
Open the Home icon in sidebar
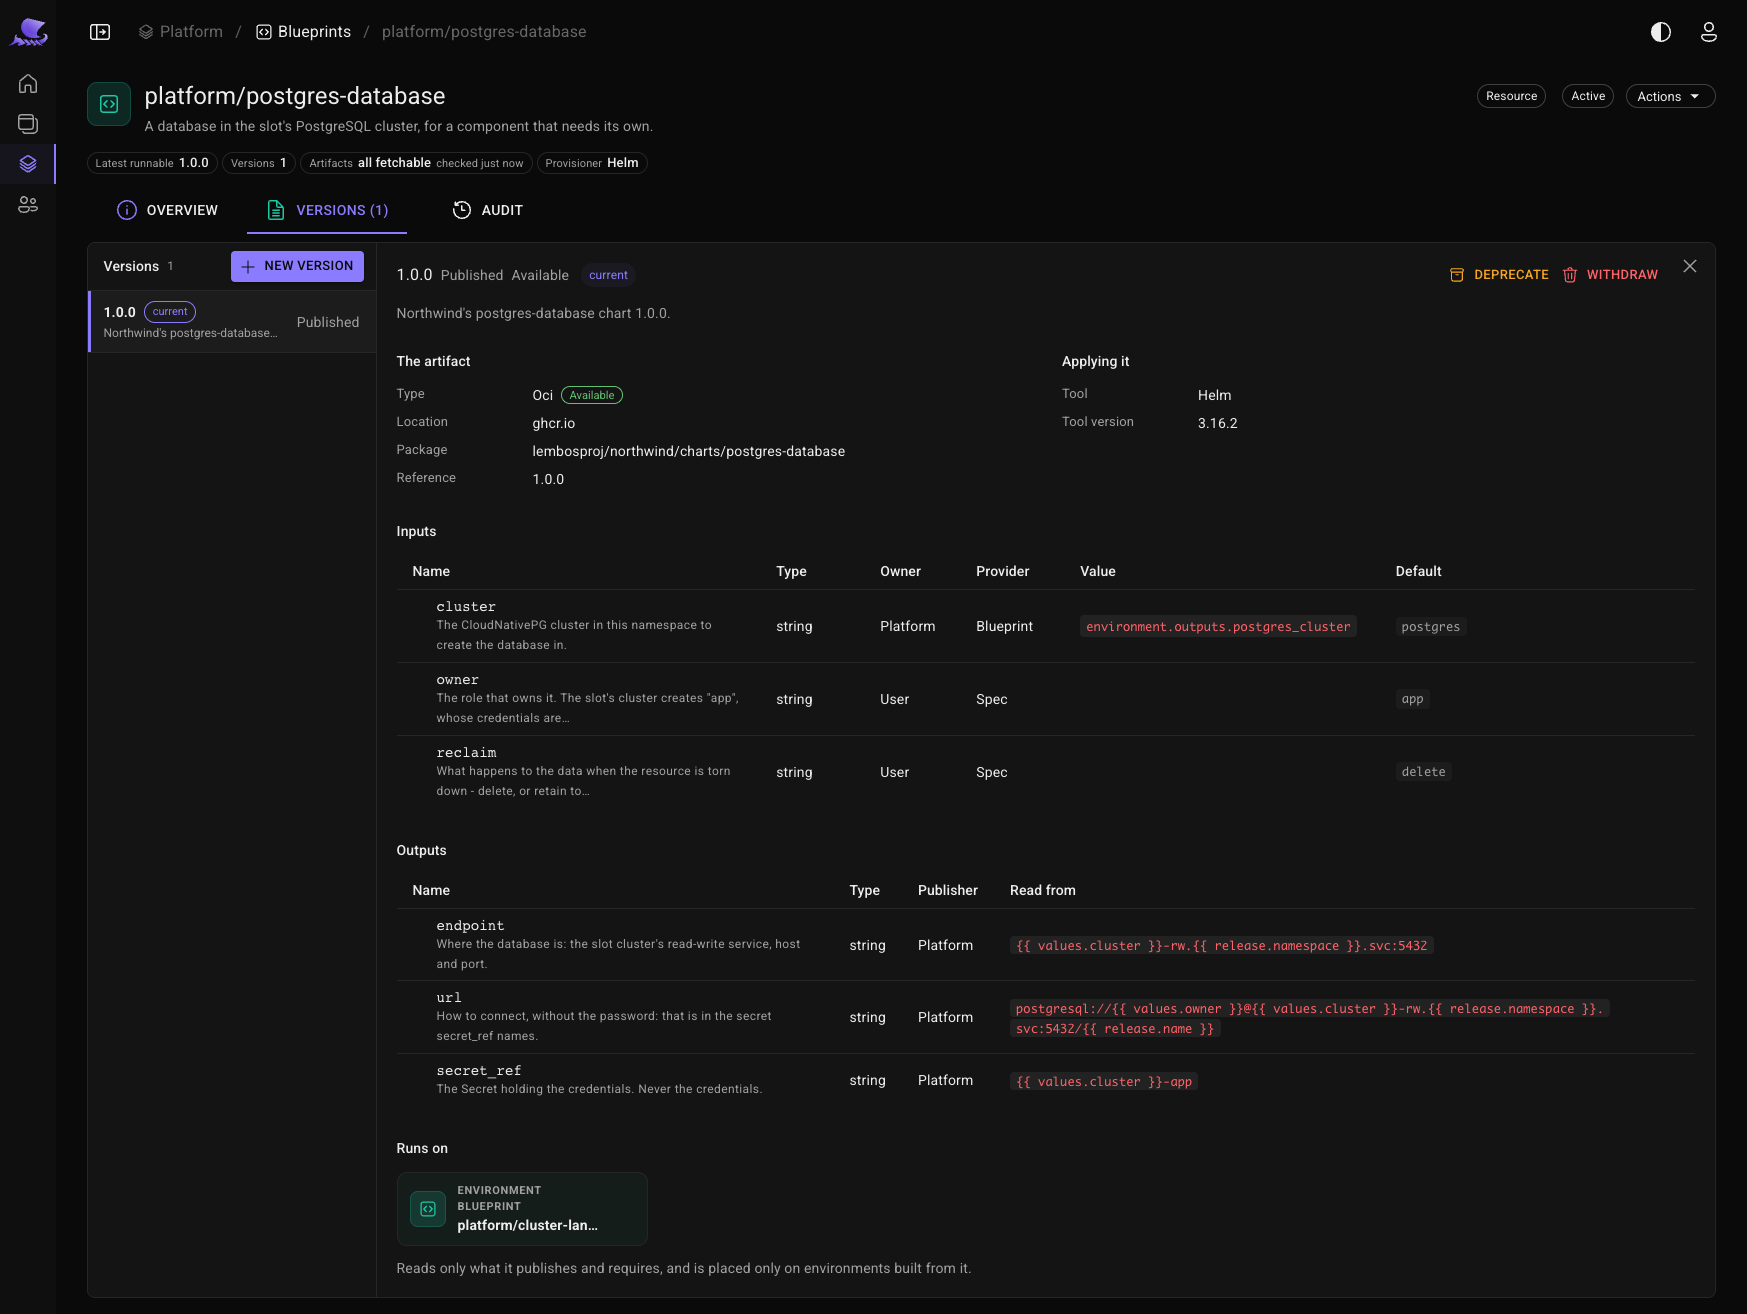28,84
